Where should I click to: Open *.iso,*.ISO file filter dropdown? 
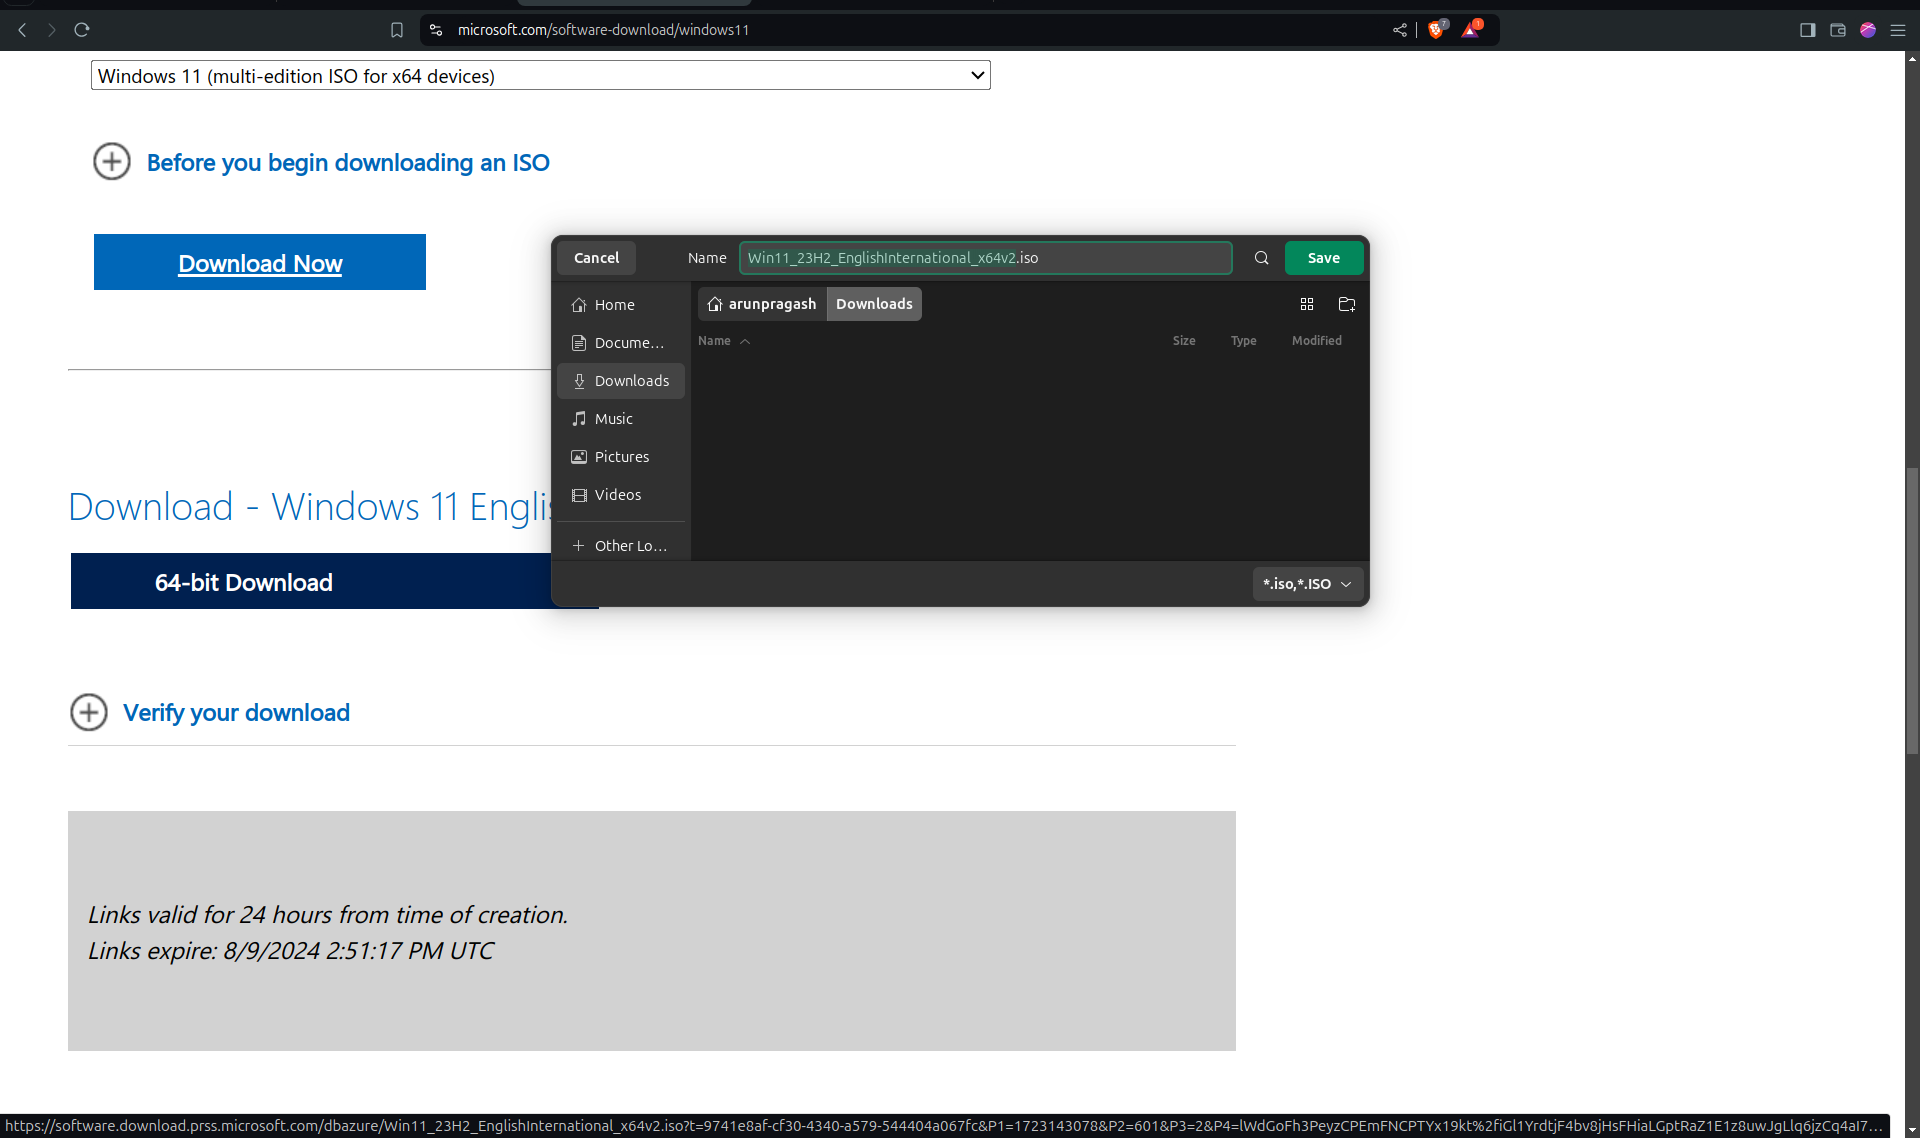(1308, 584)
